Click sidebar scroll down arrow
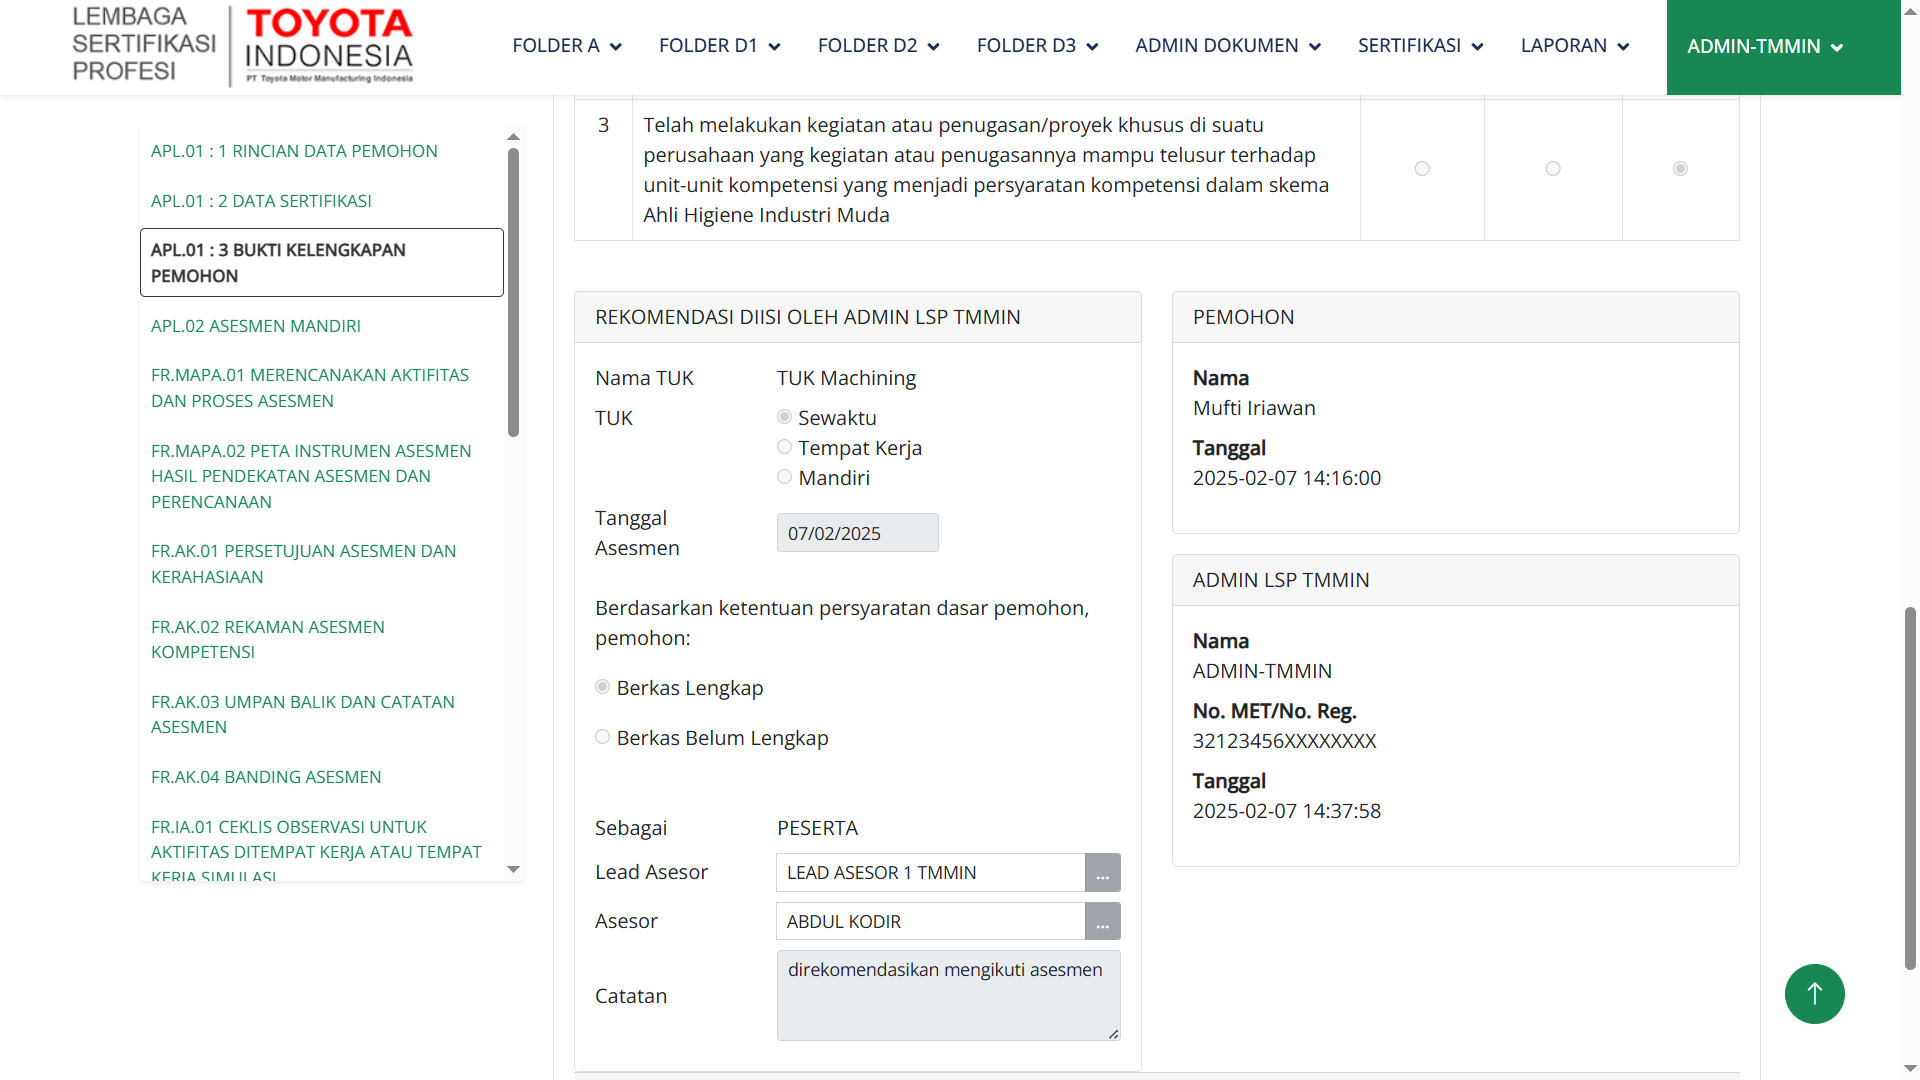 513,870
